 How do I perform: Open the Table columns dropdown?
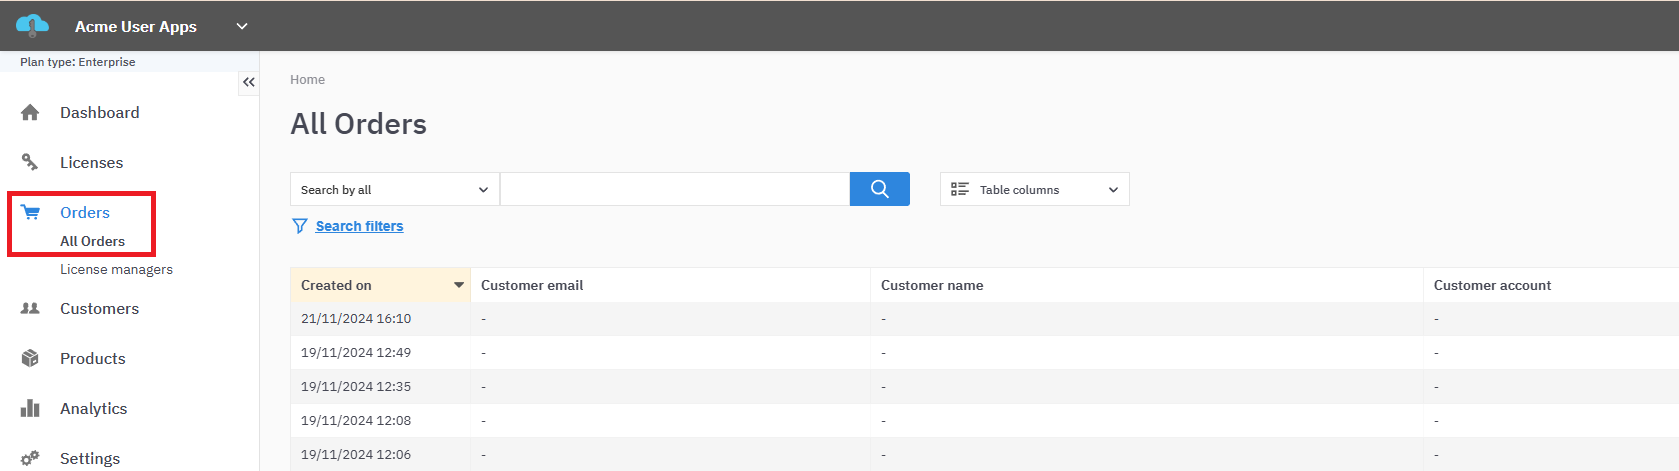pos(1034,189)
